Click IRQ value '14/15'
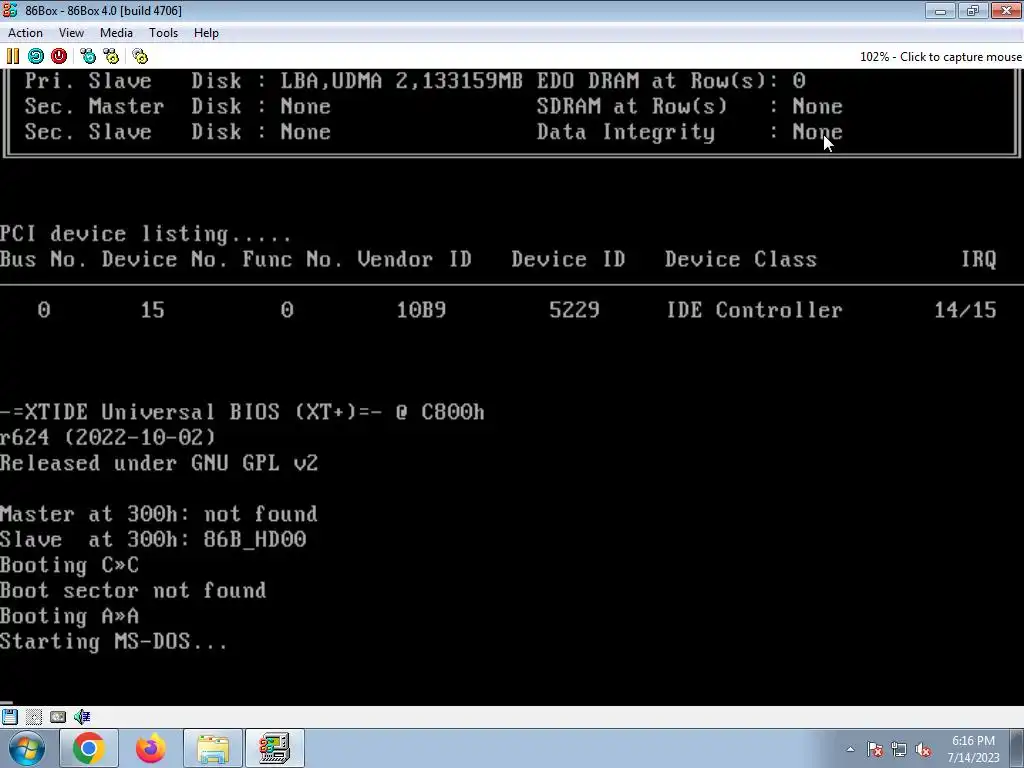 (965, 310)
